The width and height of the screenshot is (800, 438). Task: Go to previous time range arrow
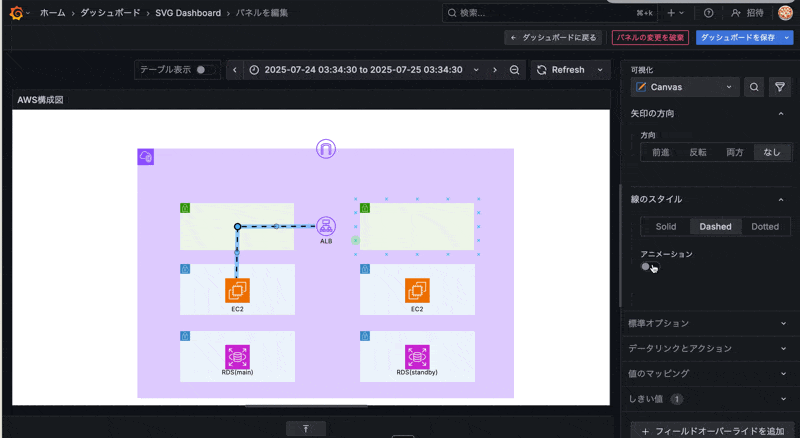[x=235, y=70]
